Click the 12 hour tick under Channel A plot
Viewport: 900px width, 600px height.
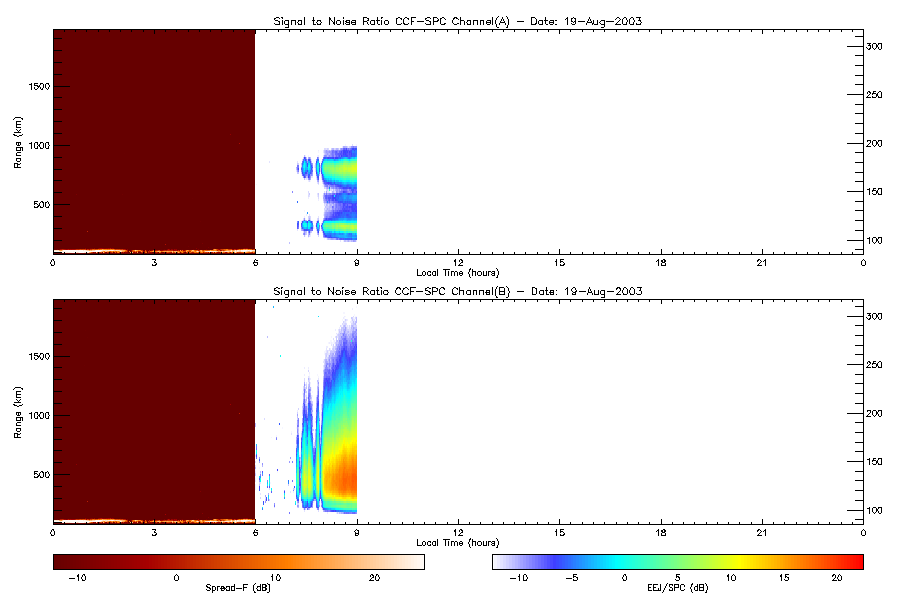[x=458, y=263]
